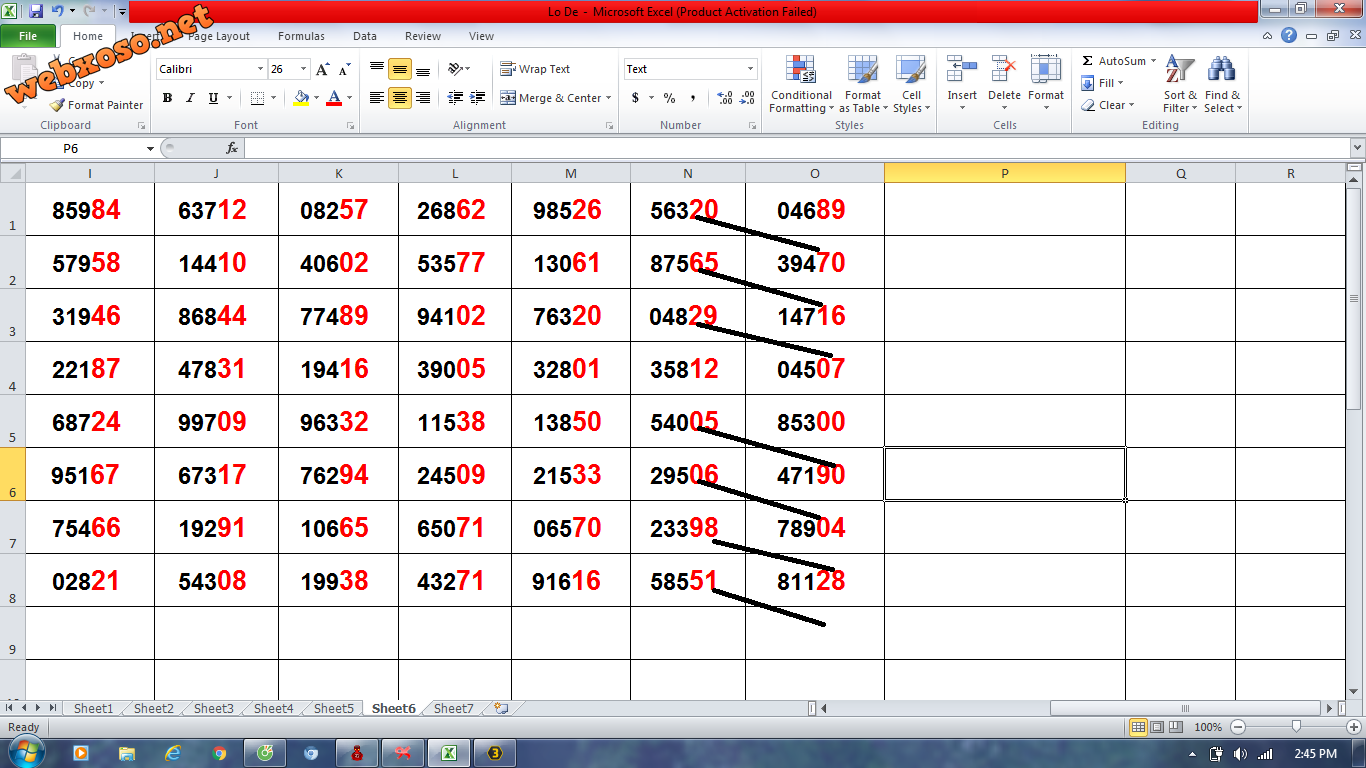Toggle Wrap Text

point(535,69)
